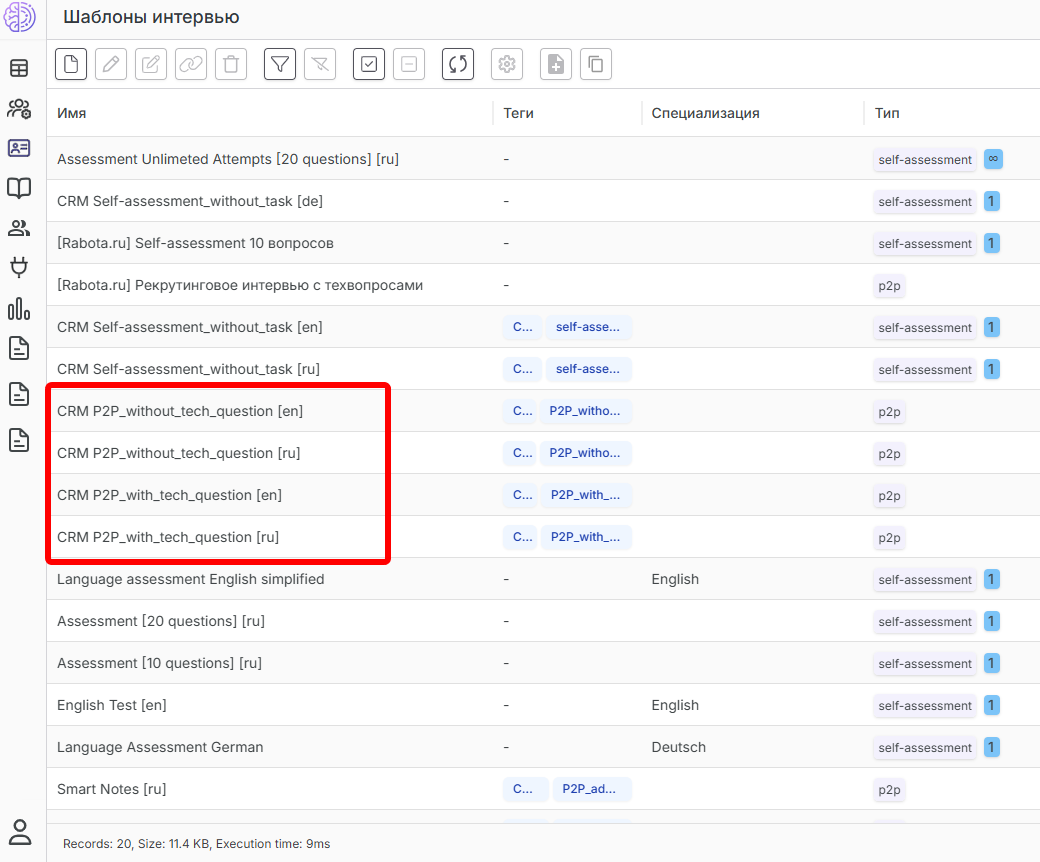Open the open book sidebar icon
The width and height of the screenshot is (1040, 862).
click(x=19, y=188)
